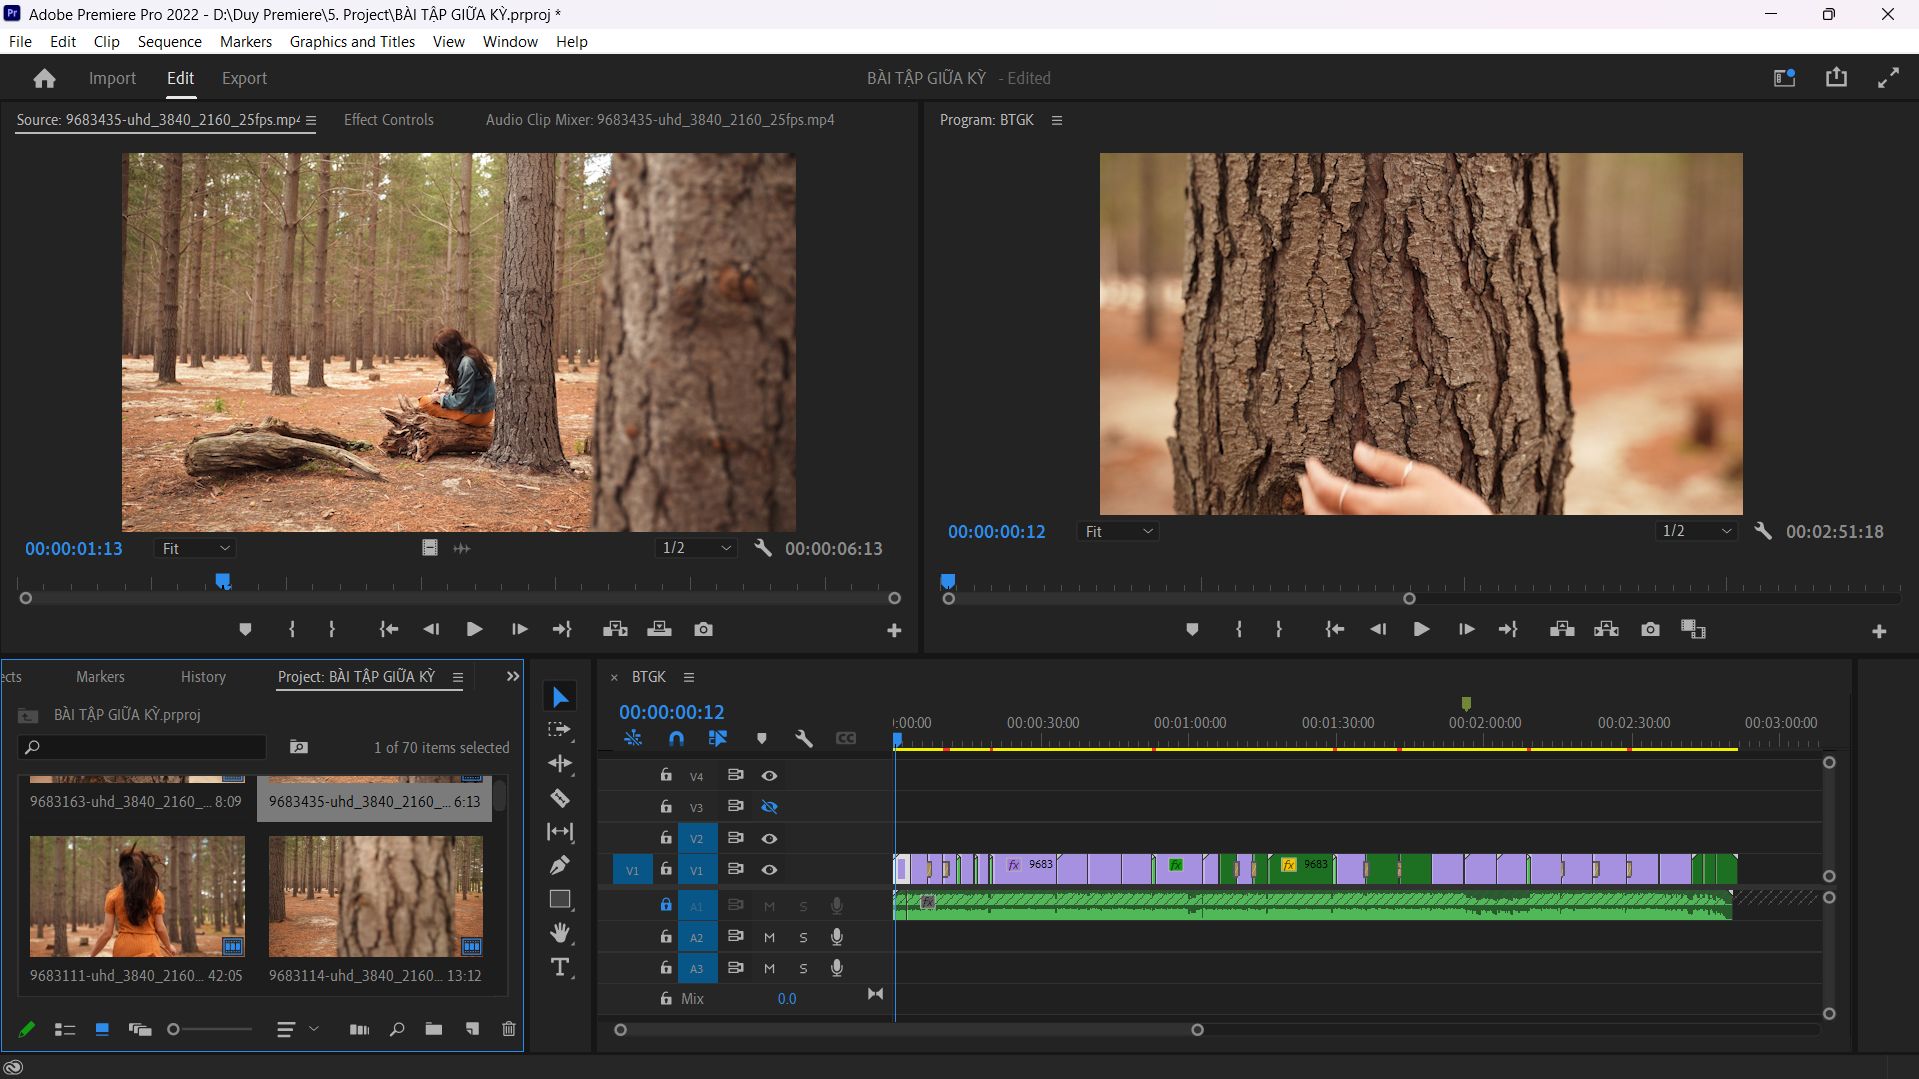Screen dimensions: 1919x1079
Task: Switch to History tab
Action: 203,677
